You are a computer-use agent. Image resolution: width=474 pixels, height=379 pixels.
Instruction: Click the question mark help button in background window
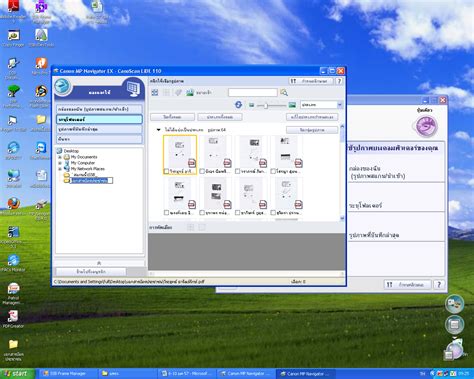439,284
